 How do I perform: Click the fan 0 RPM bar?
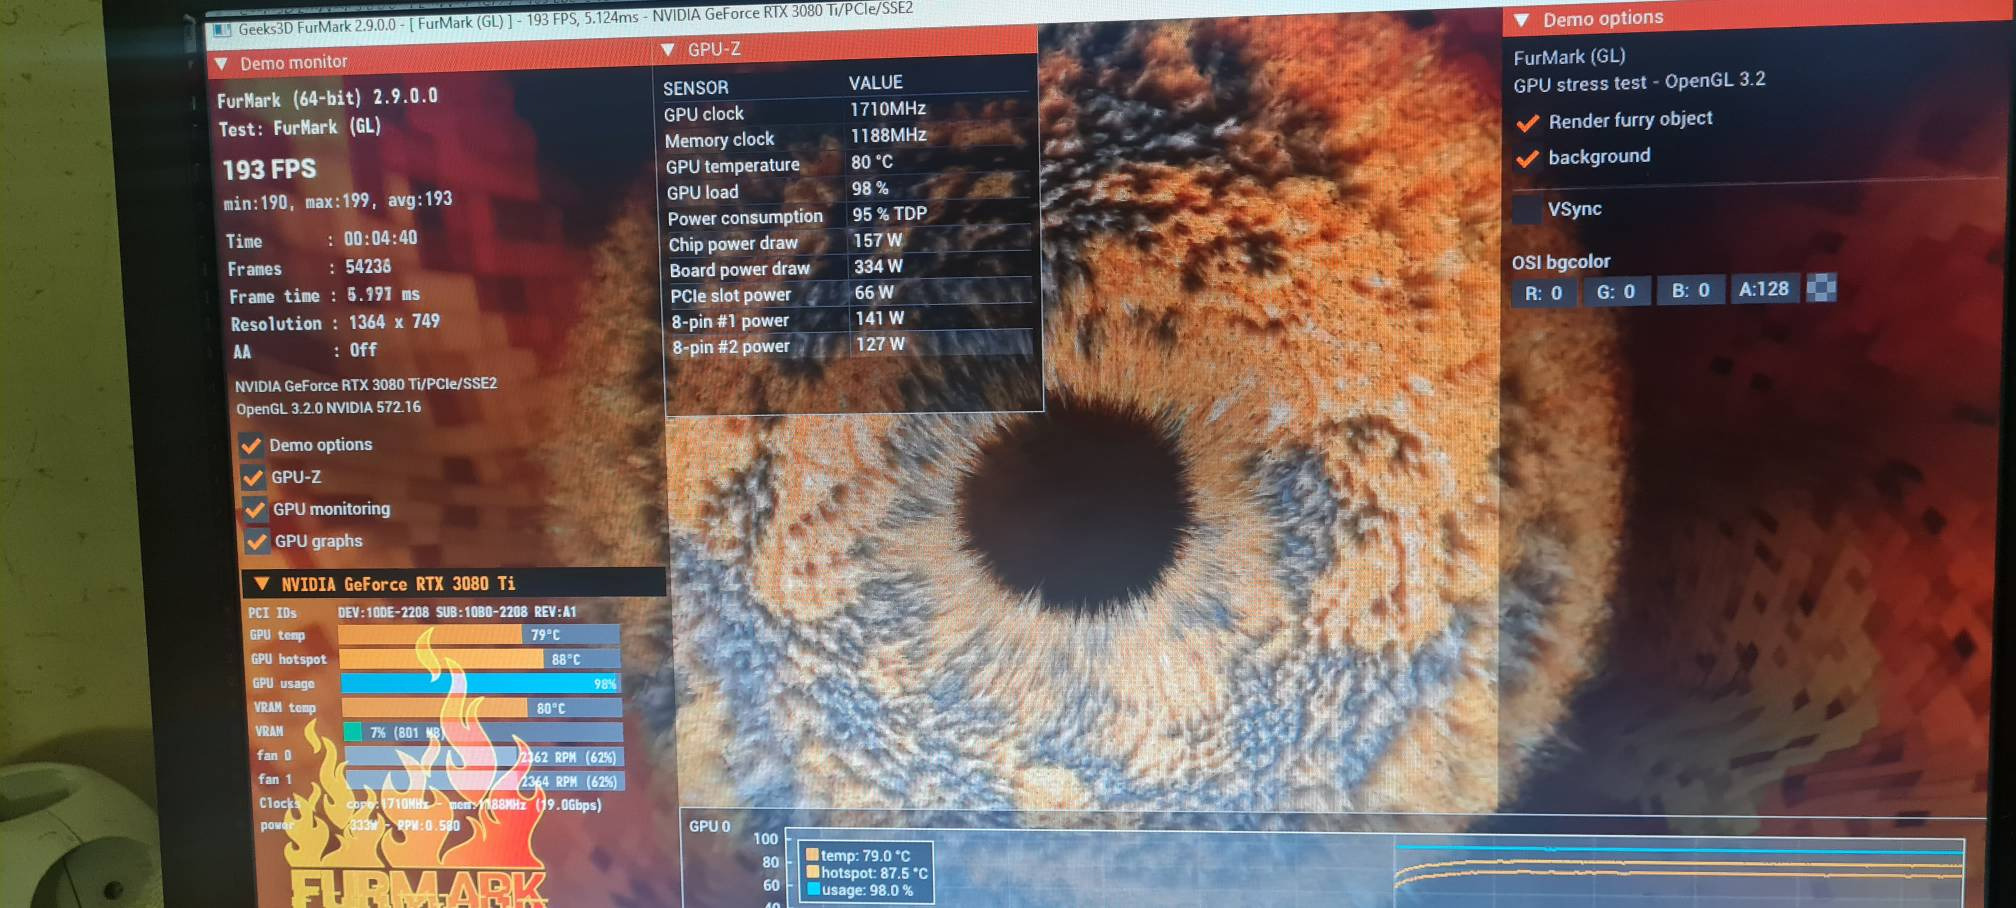coord(484,757)
